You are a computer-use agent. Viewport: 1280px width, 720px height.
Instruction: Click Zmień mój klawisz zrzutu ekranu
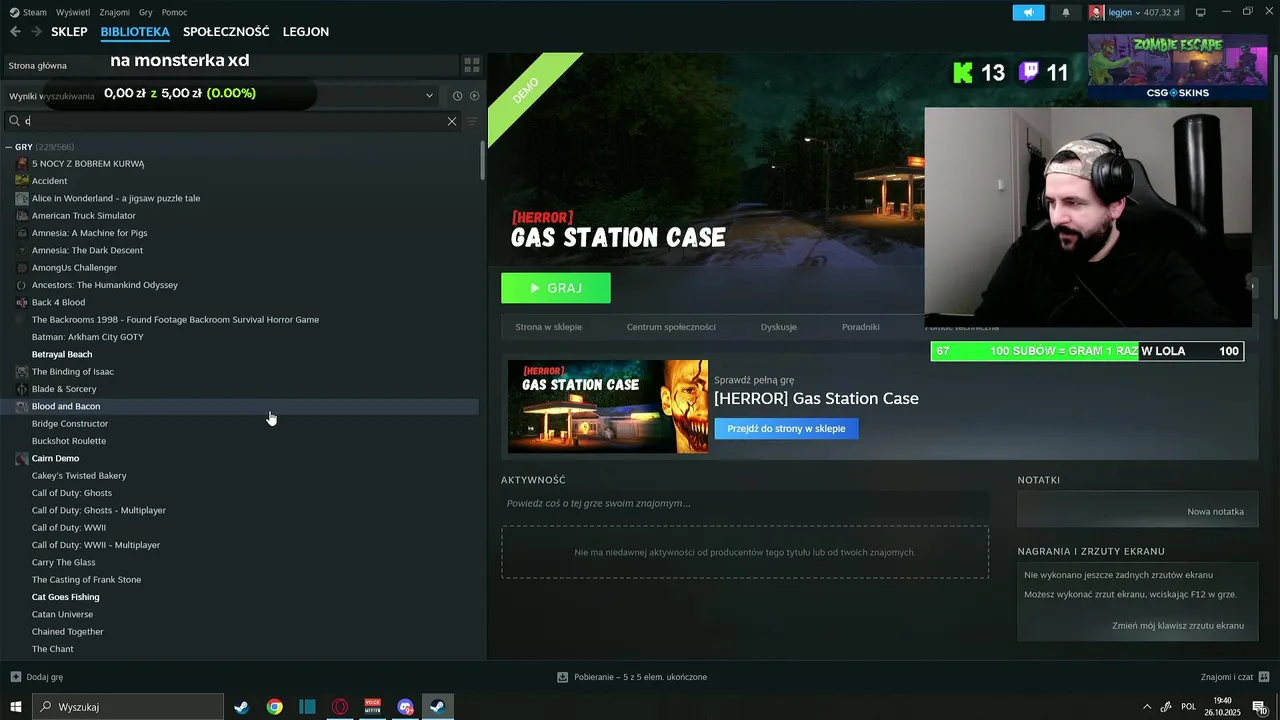1178,626
